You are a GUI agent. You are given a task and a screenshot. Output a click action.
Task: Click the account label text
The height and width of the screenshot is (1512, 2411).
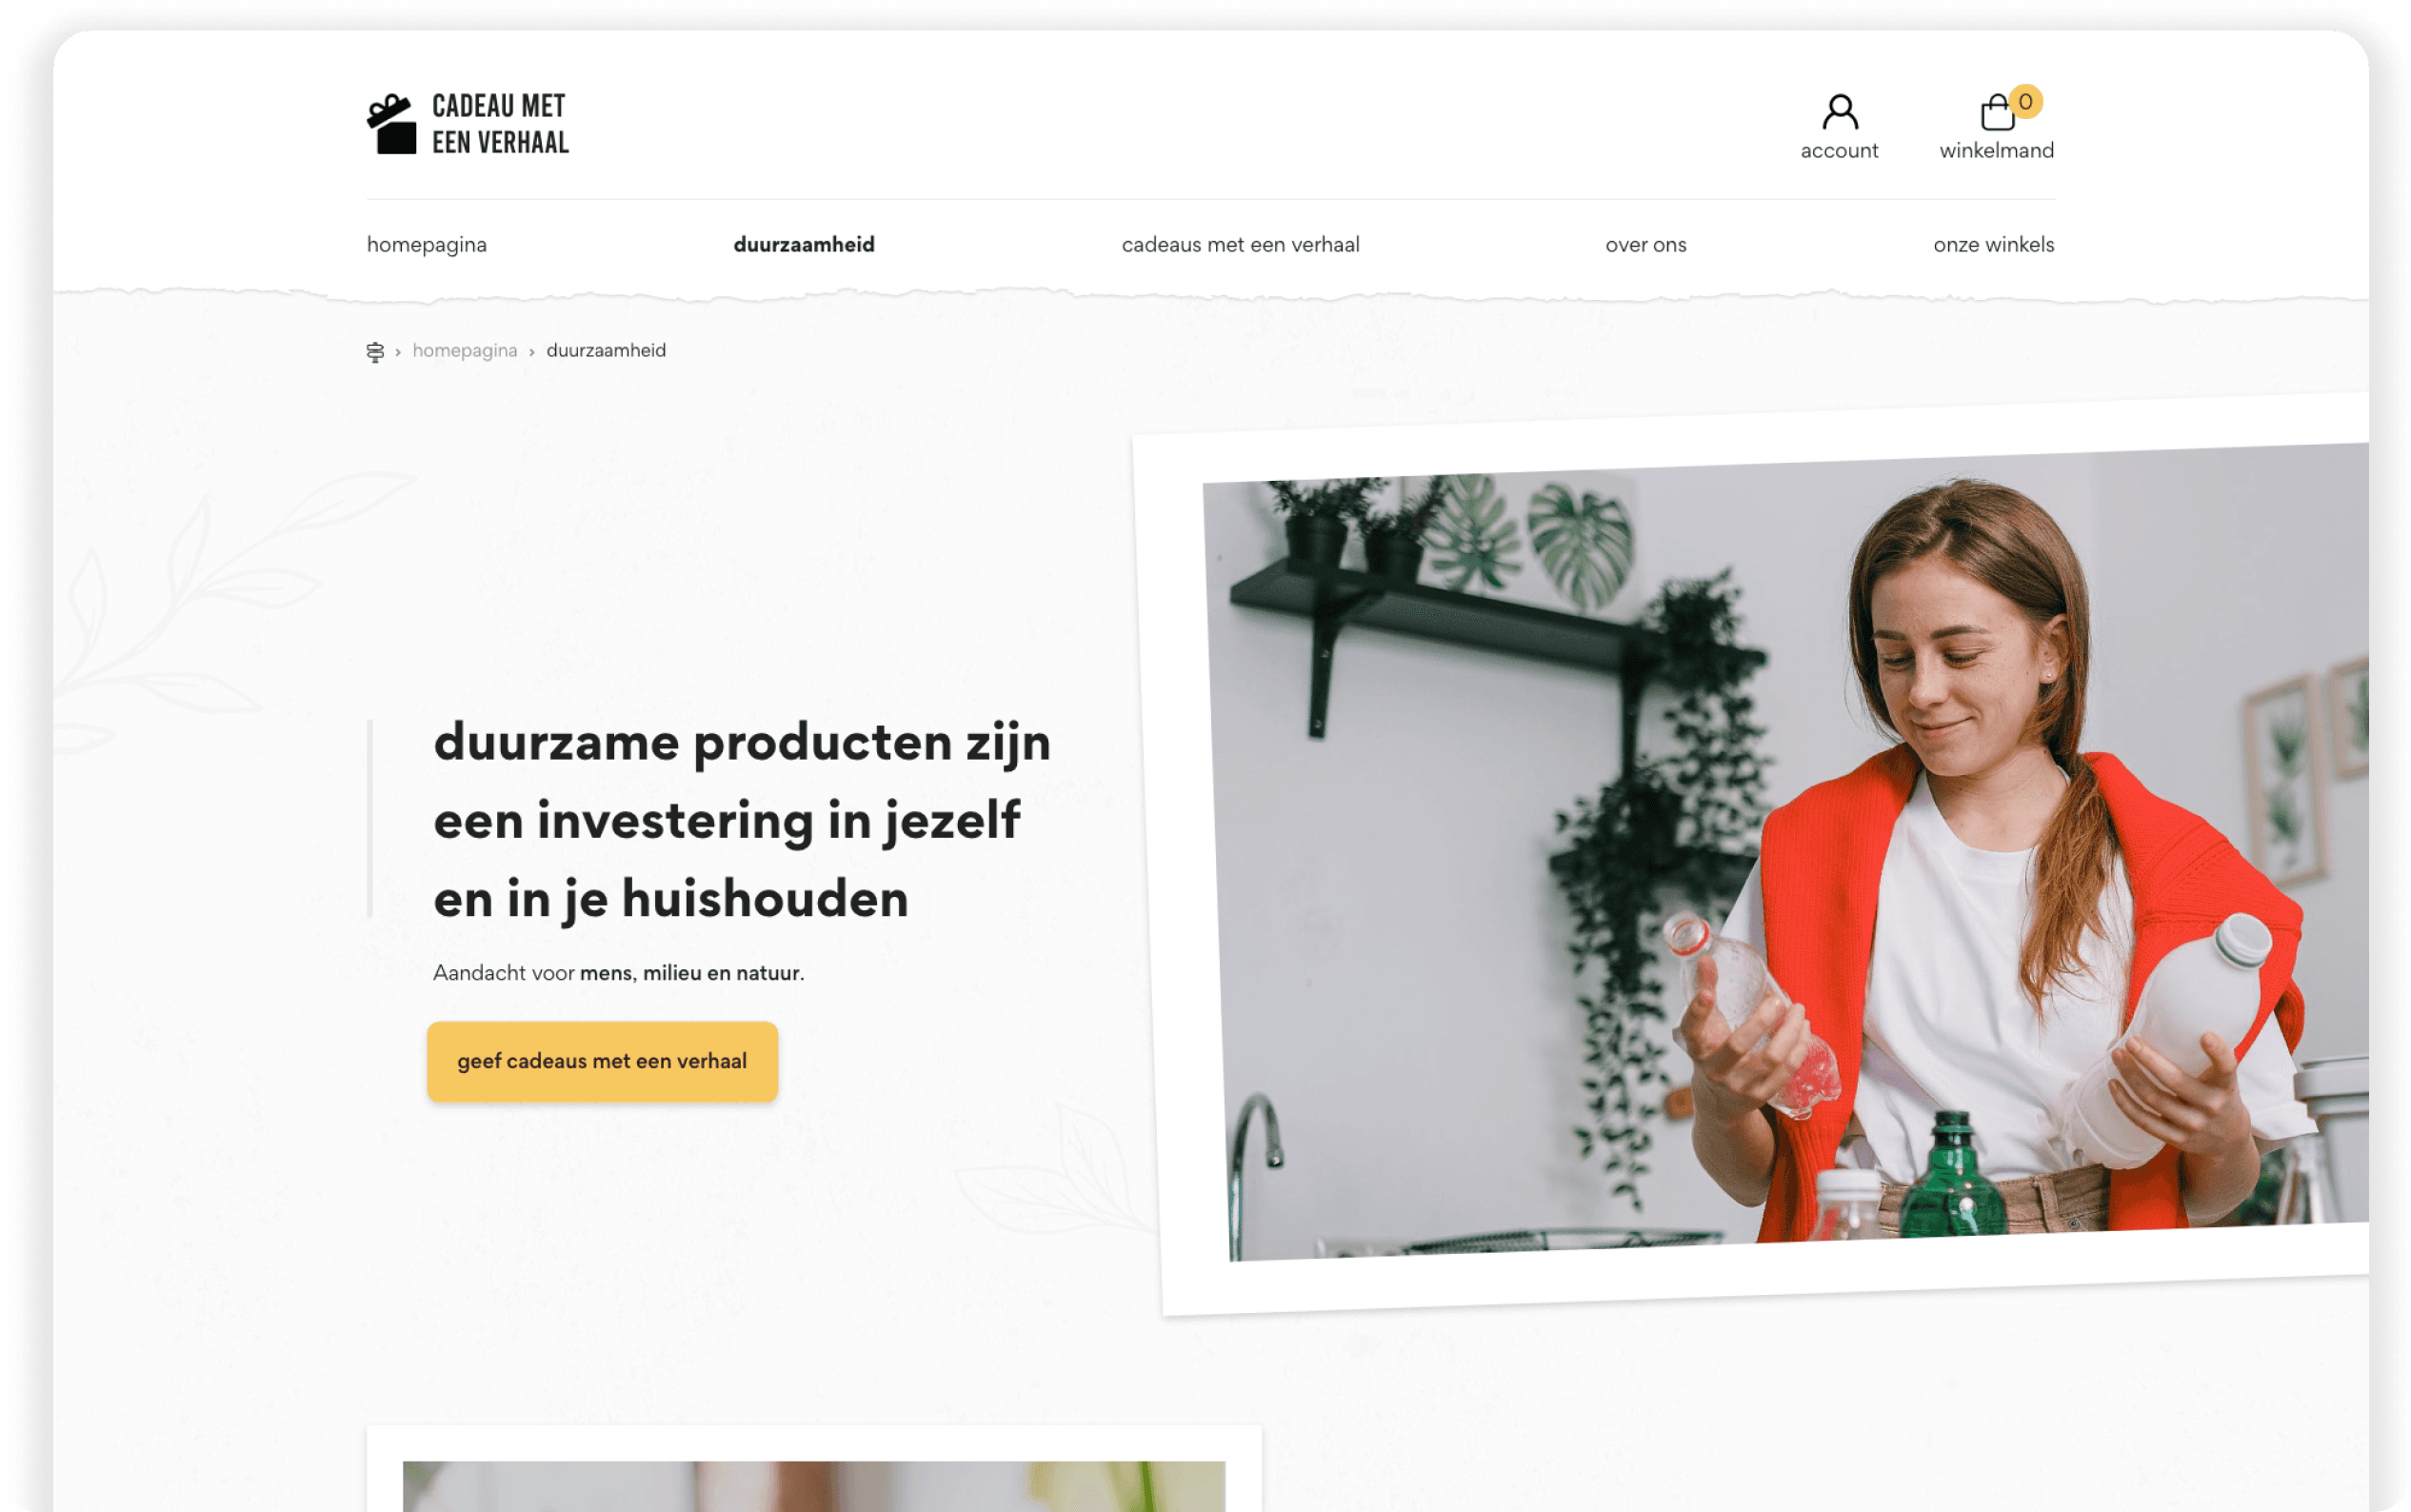point(1839,151)
